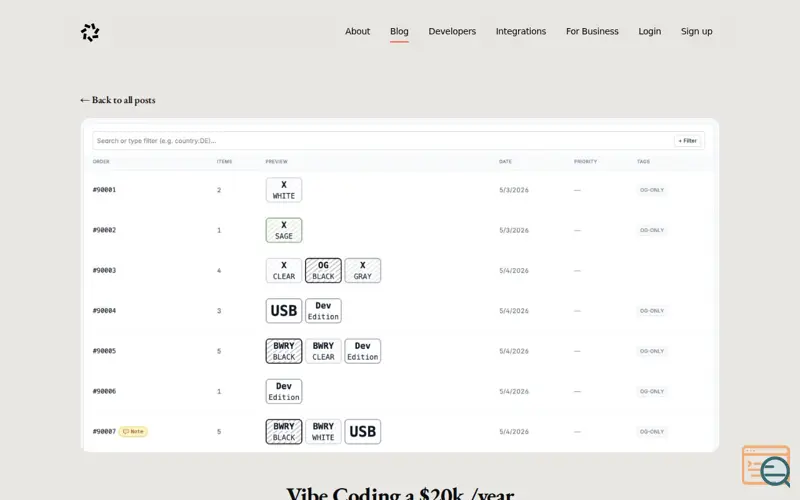Click the 5/4/2026 date of order #90003
The width and height of the screenshot is (800, 500).
[514, 270]
